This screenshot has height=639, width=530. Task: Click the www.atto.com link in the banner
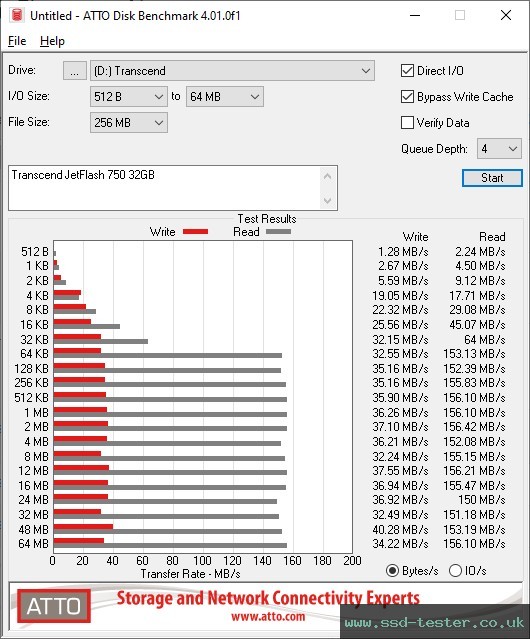coord(268,616)
